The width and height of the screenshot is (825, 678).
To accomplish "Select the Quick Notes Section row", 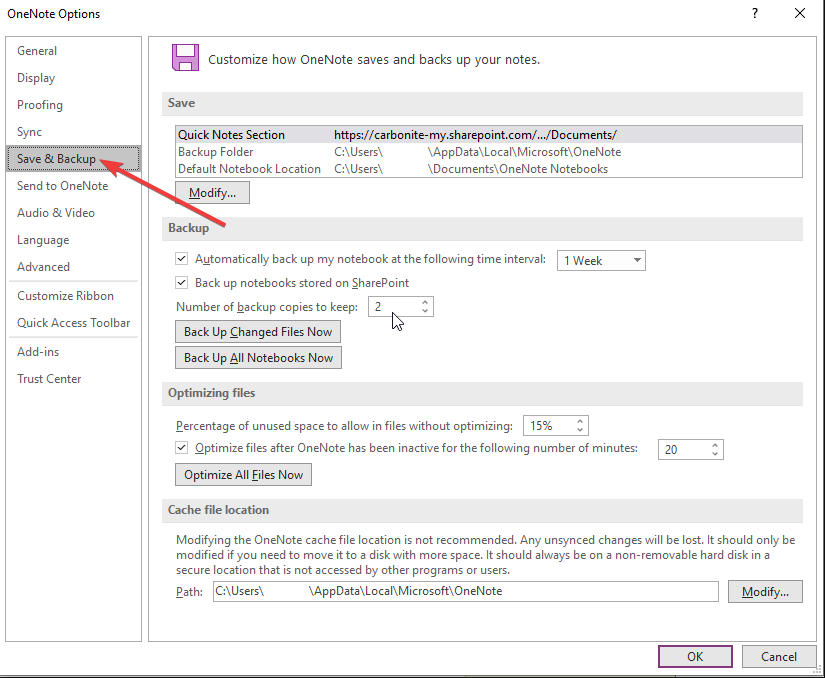I will click(488, 135).
